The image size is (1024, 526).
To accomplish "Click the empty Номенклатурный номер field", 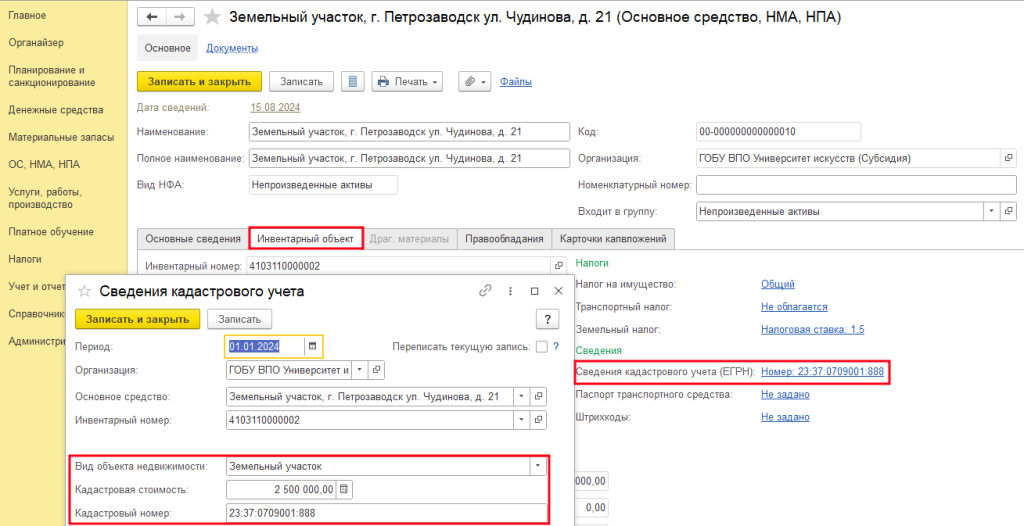I will pos(856,185).
